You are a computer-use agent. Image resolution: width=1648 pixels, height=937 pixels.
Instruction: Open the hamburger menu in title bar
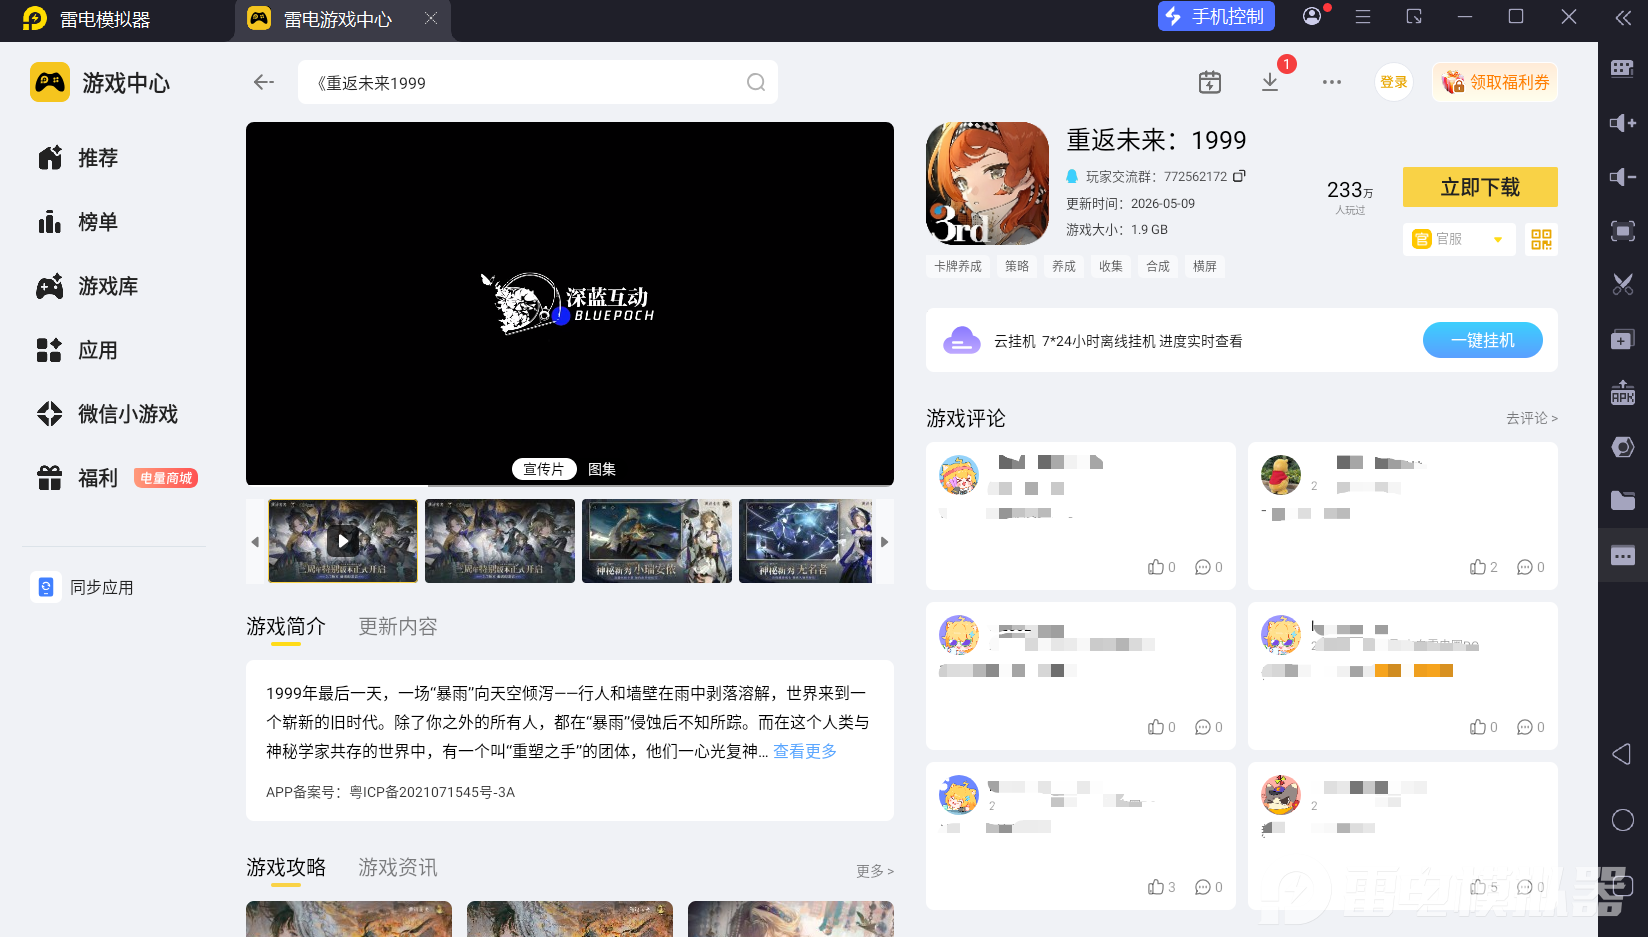1363,16
